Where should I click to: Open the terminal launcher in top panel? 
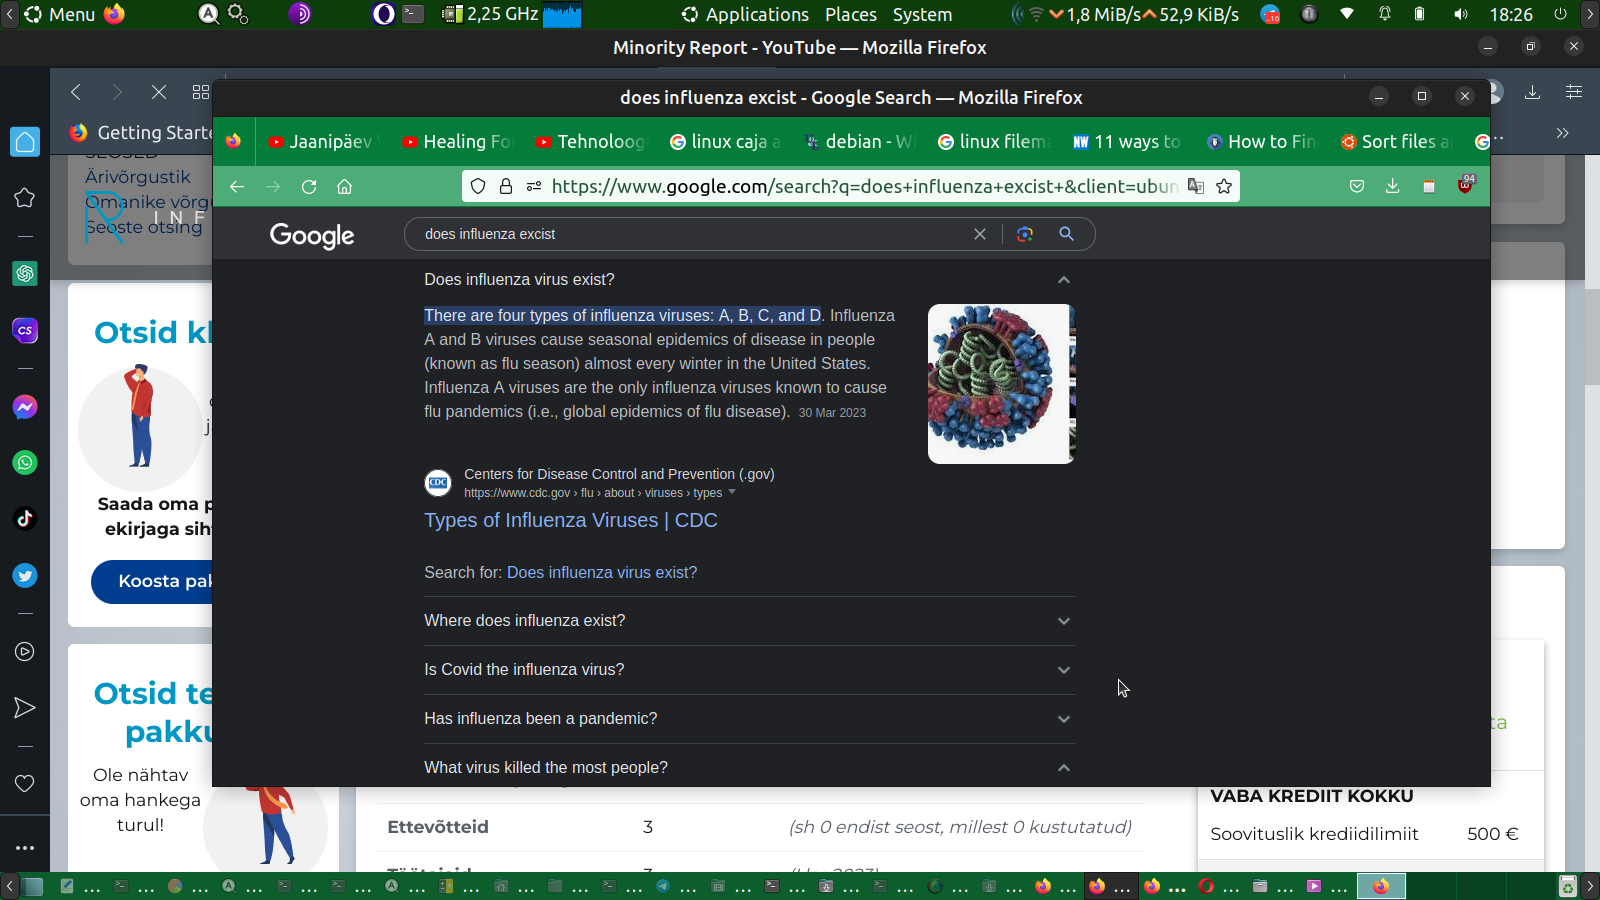point(413,14)
